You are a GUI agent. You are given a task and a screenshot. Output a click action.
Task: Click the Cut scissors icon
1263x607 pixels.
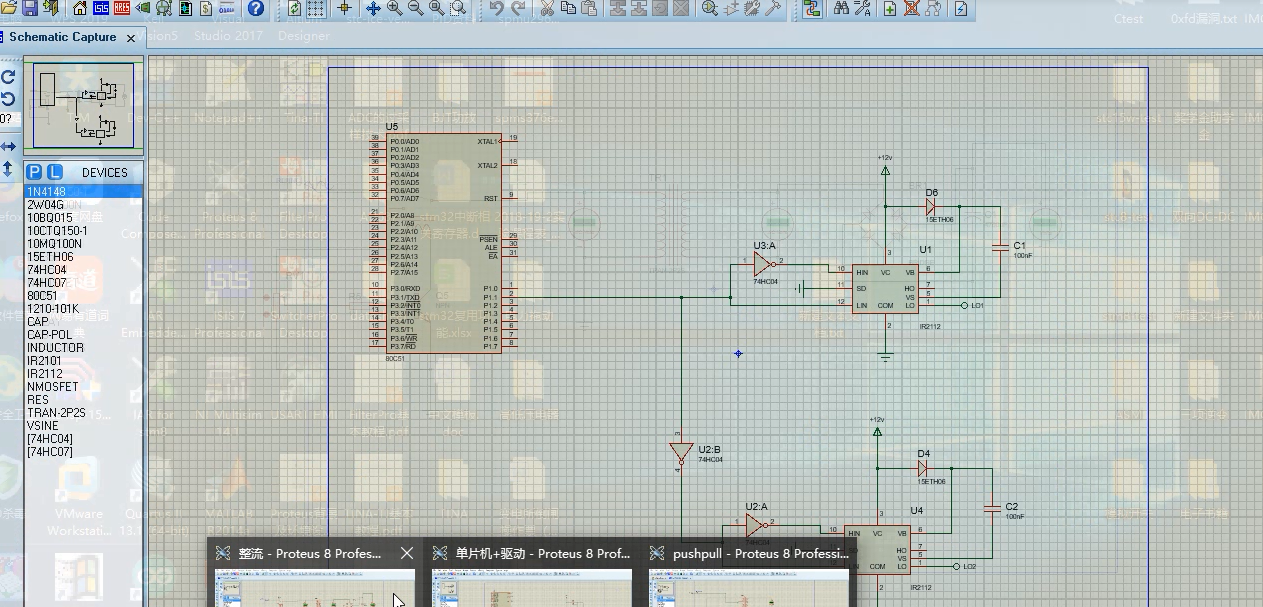coord(547,8)
